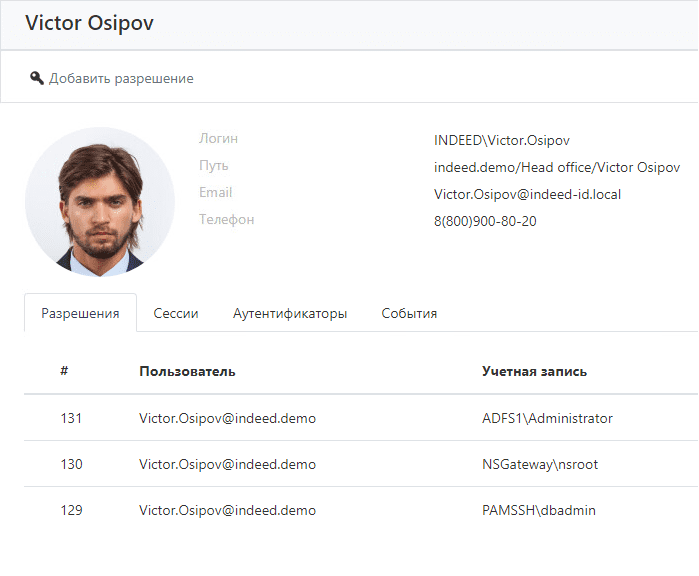Click the user cell in row 129
This screenshot has height=576, width=699.
coord(227,510)
